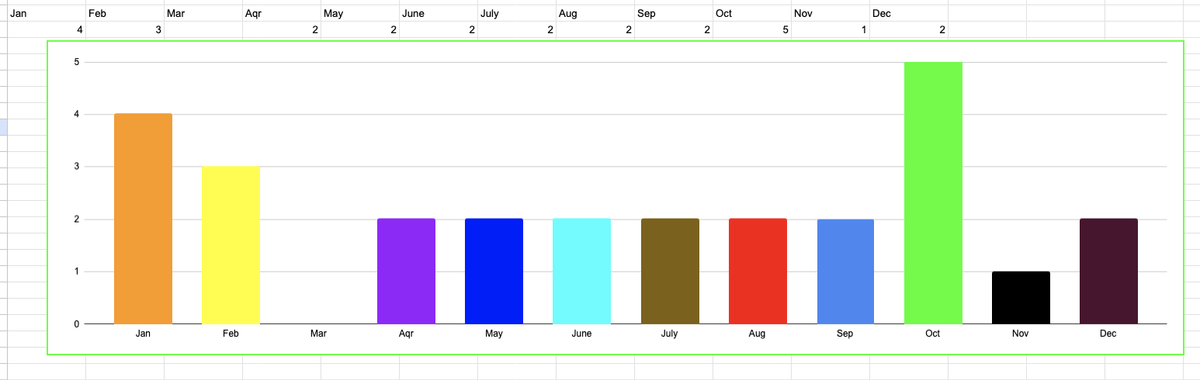Select the value cell 2 under Dec
Screen dimensions: 1200x380
(909, 30)
